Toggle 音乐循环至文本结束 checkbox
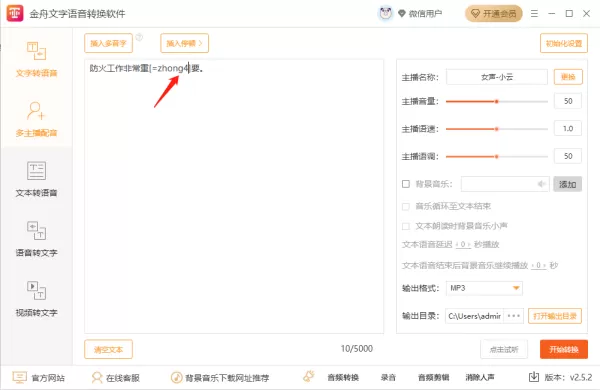The height and width of the screenshot is (390, 600). pos(406,207)
